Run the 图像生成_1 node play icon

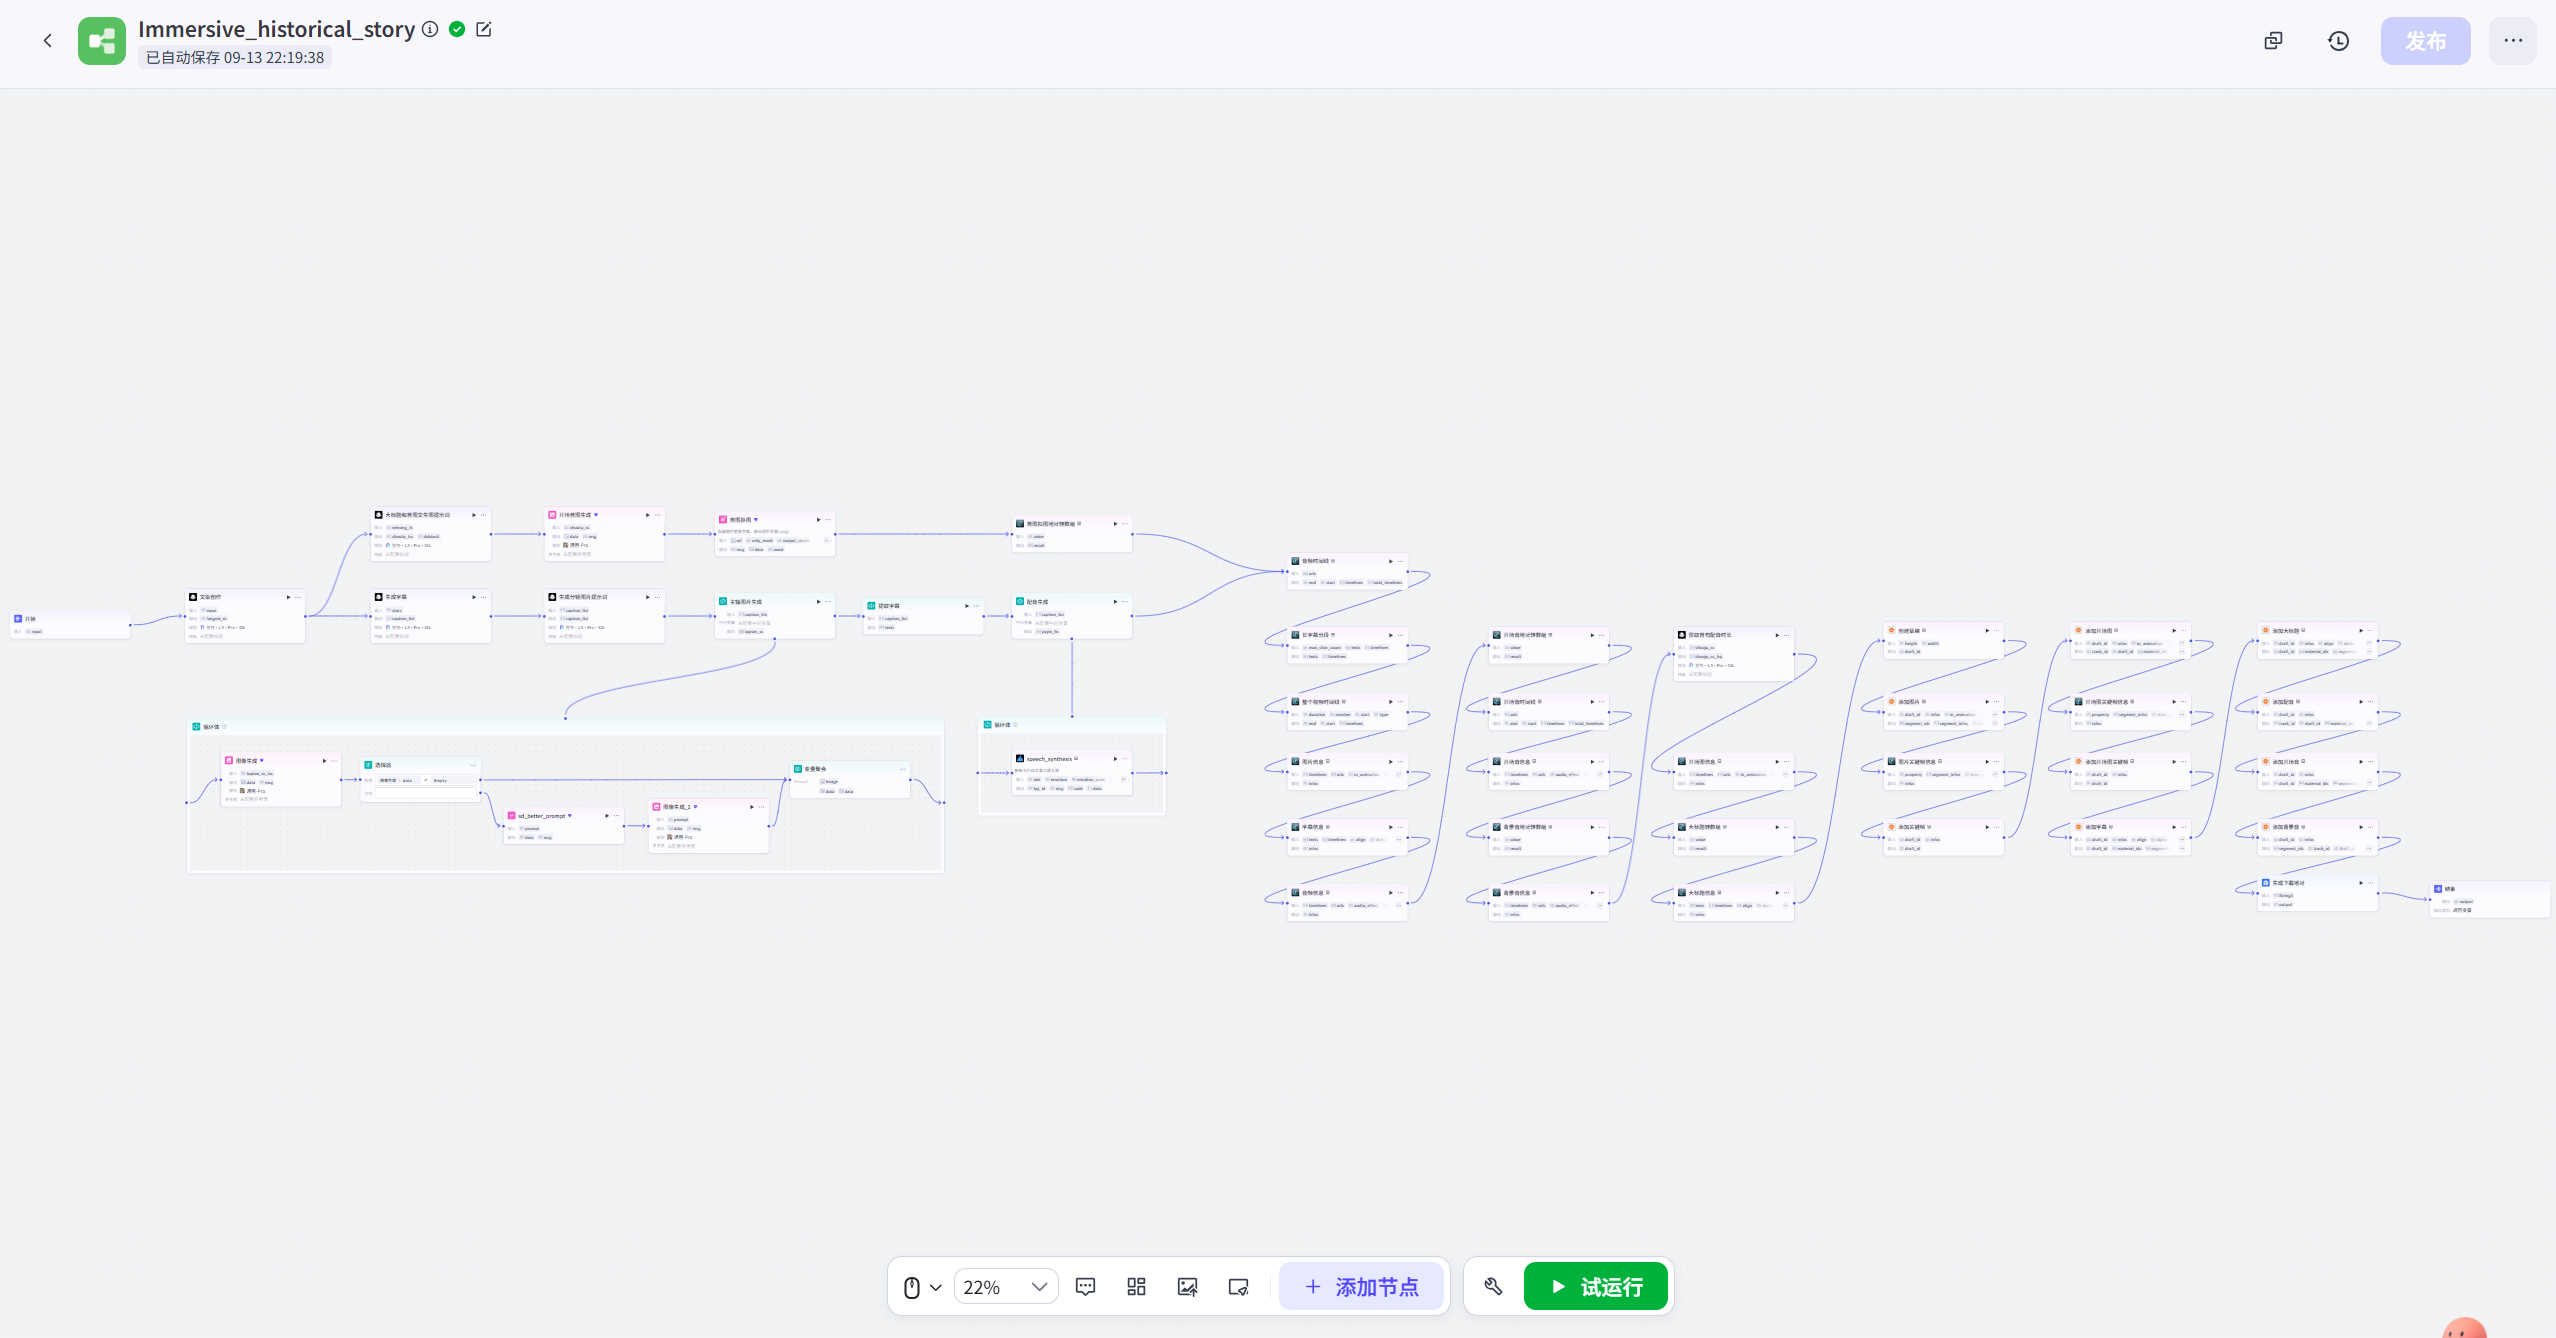(752, 807)
